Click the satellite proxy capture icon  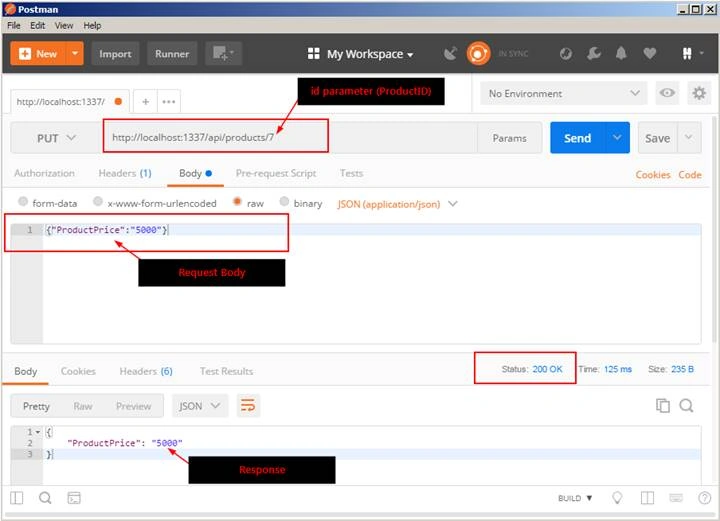pos(450,54)
